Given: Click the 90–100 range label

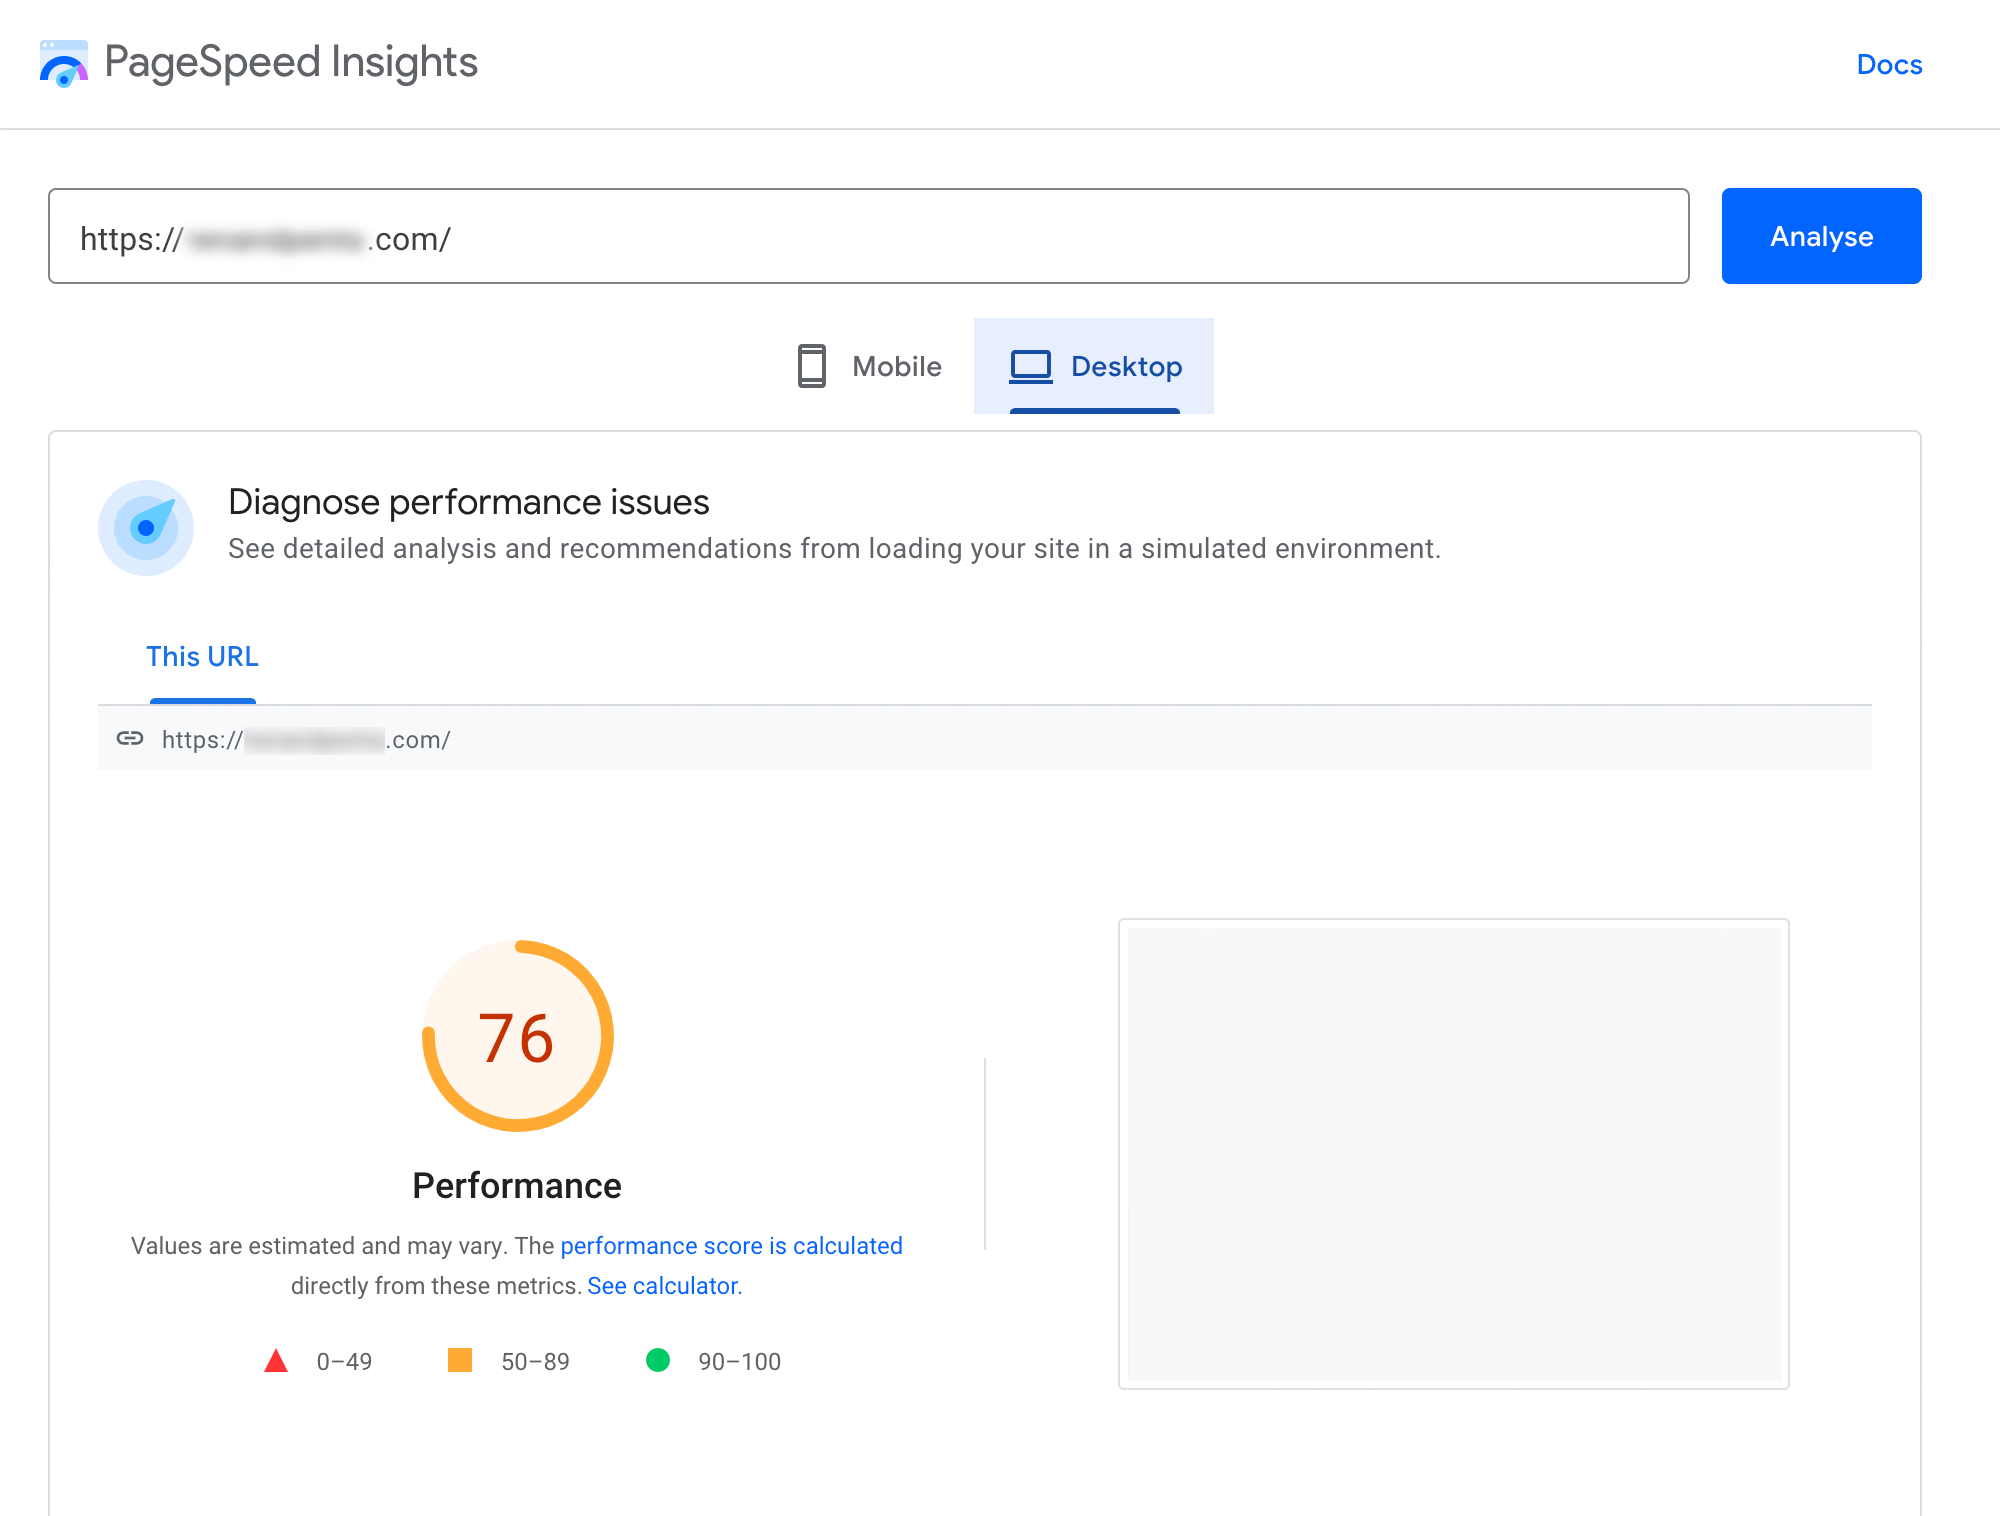Looking at the screenshot, I should click(739, 1362).
